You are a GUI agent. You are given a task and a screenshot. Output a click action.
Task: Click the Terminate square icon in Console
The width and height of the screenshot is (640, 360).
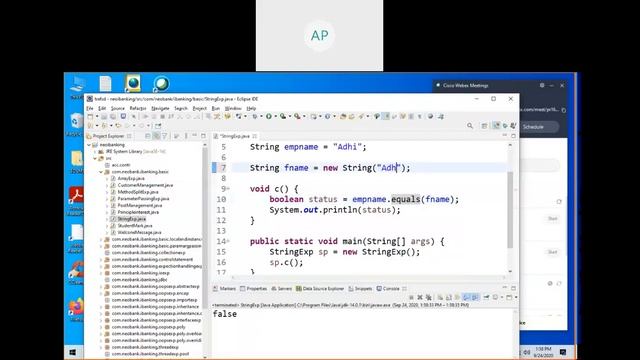pos(411,297)
